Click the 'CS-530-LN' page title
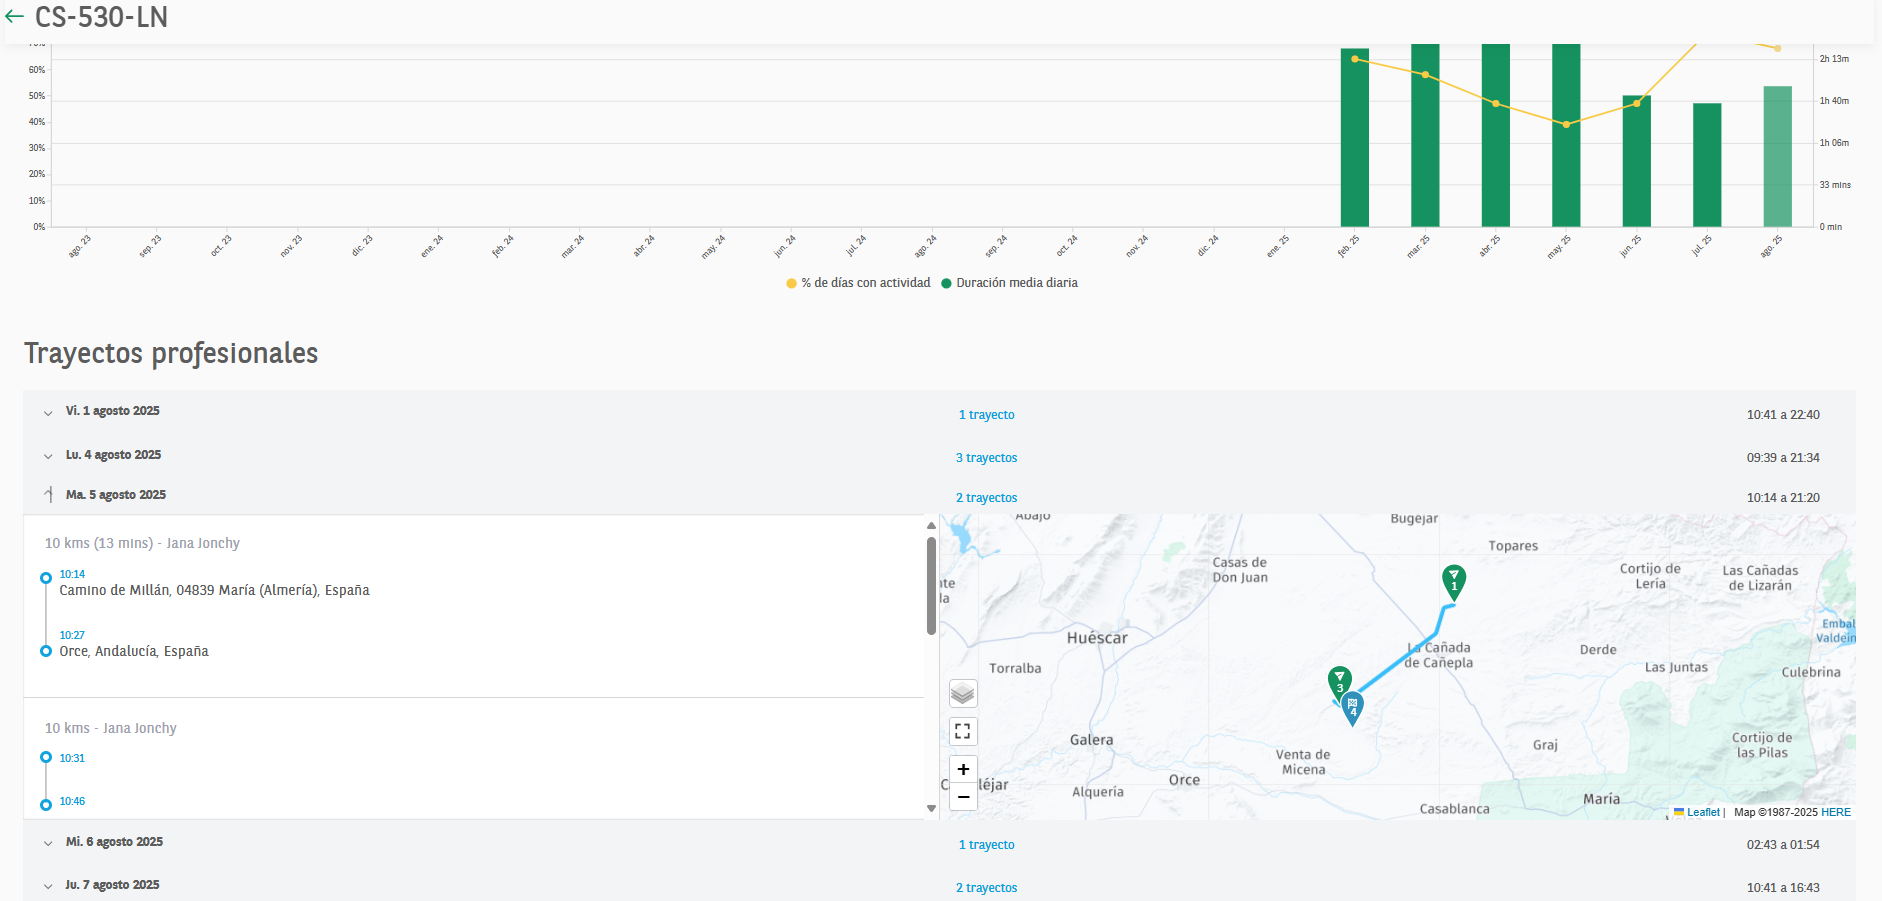 101,17
